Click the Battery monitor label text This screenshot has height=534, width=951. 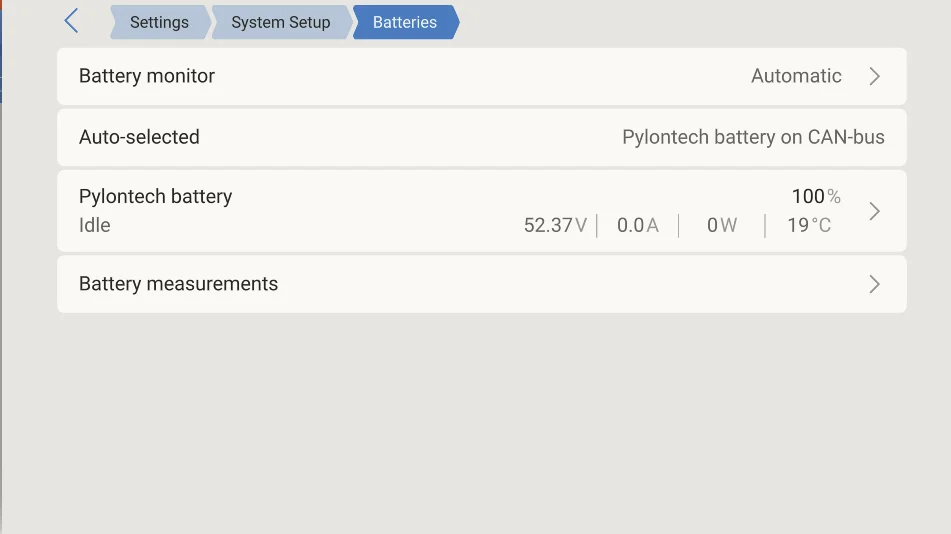pos(147,76)
